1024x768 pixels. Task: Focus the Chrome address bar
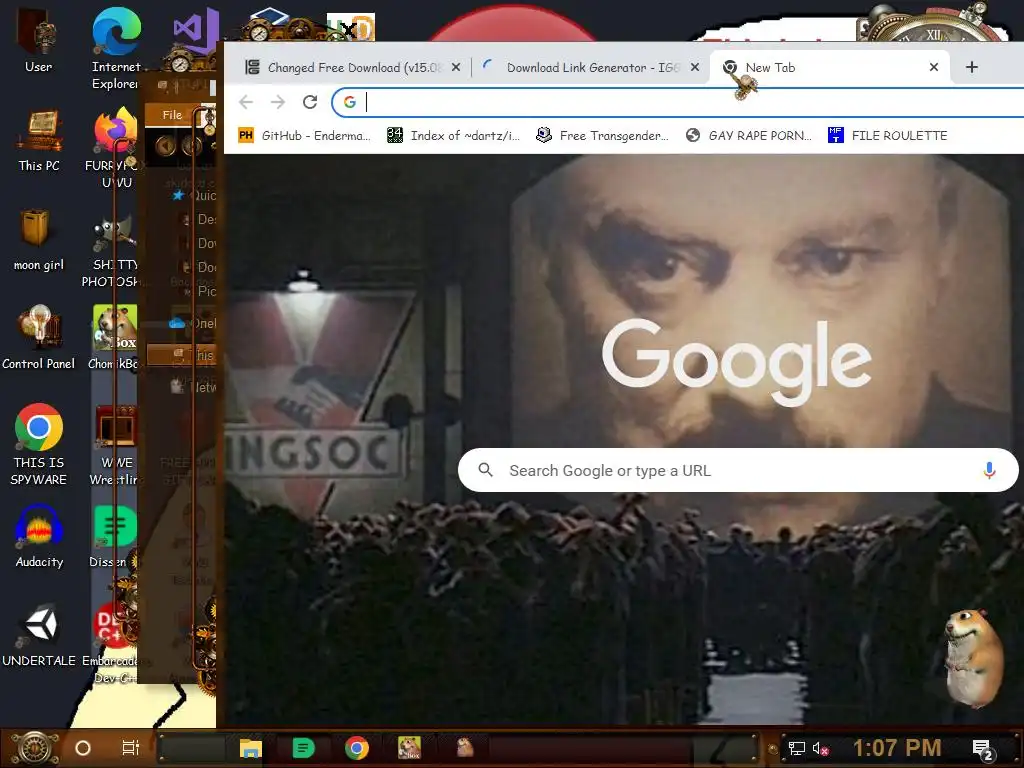coord(679,102)
